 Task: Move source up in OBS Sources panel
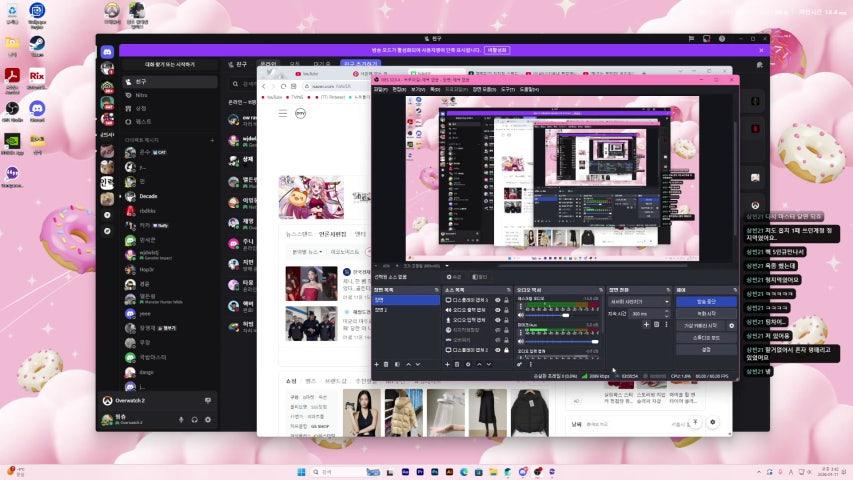[x=479, y=364]
